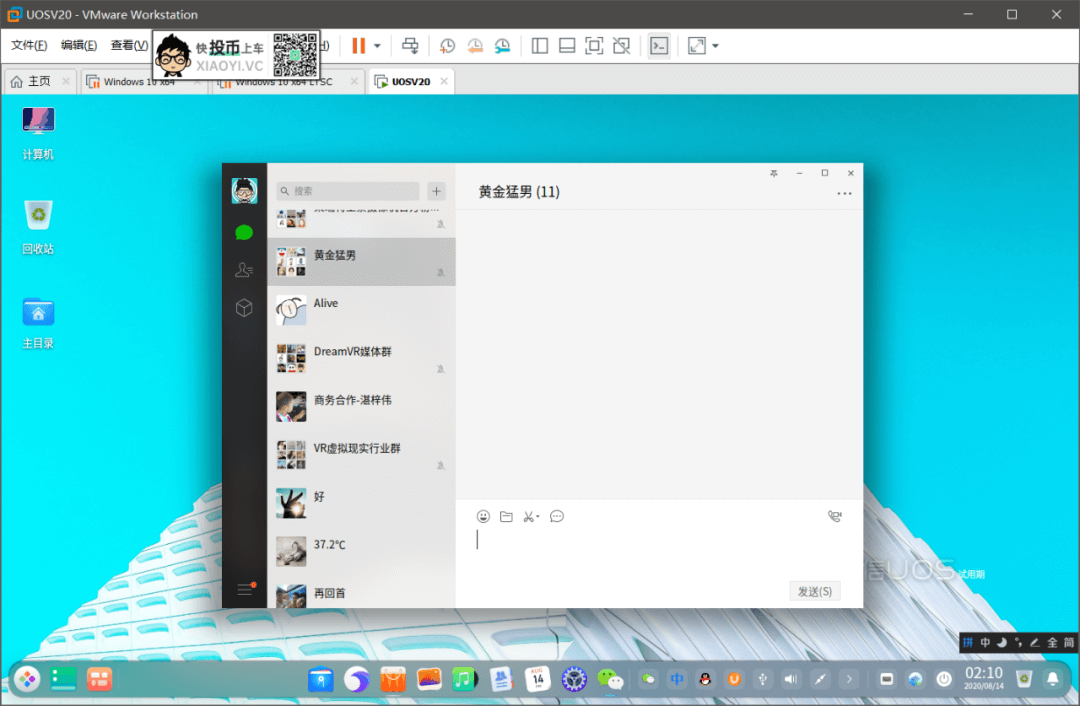Open the 黄金猛男 chat

click(x=362, y=262)
